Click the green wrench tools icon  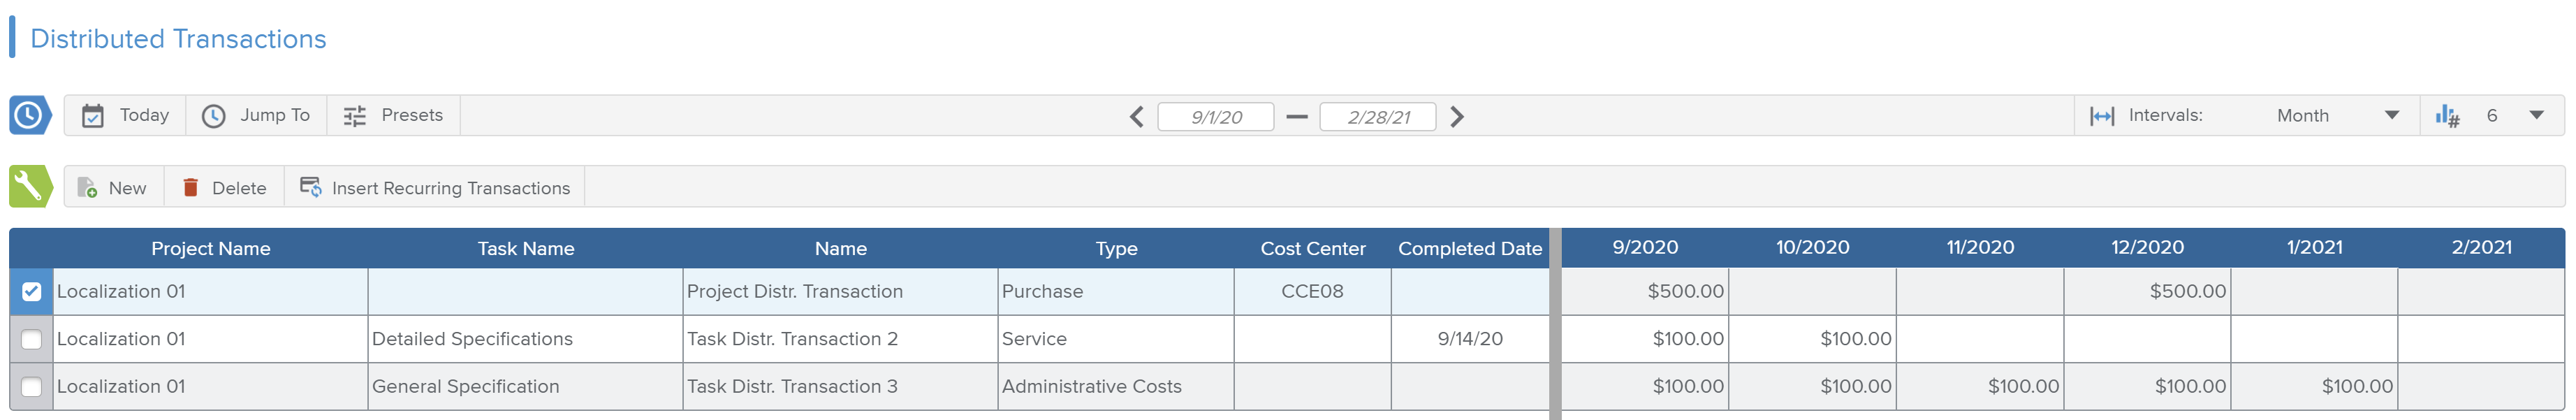tap(30, 187)
